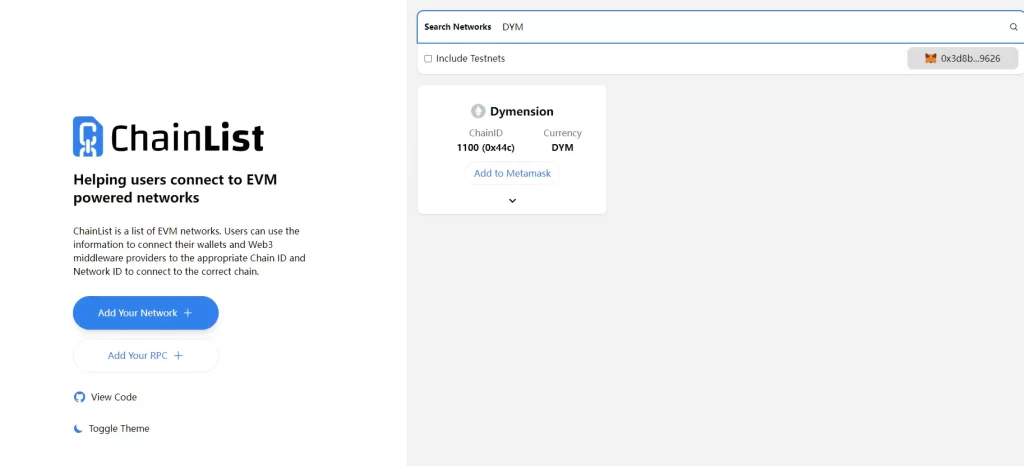The width and height of the screenshot is (1024, 466).
Task: Click the Add Your Network button
Action: (x=146, y=313)
